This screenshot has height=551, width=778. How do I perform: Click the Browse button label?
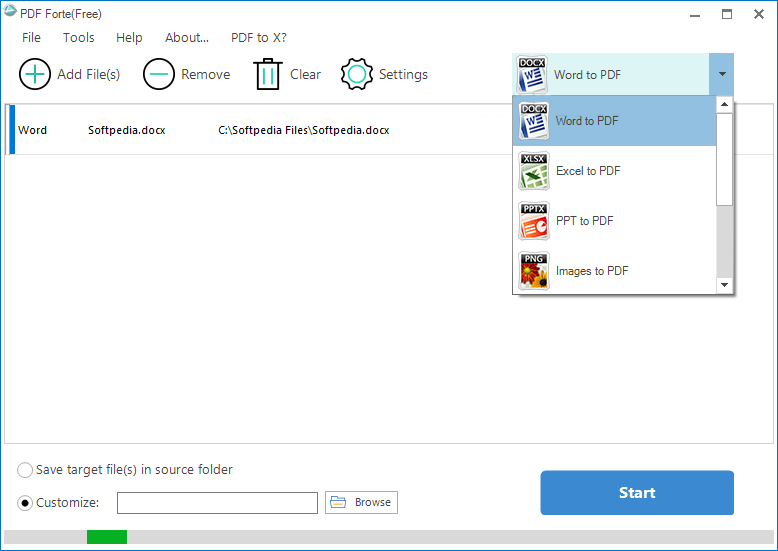point(373,502)
